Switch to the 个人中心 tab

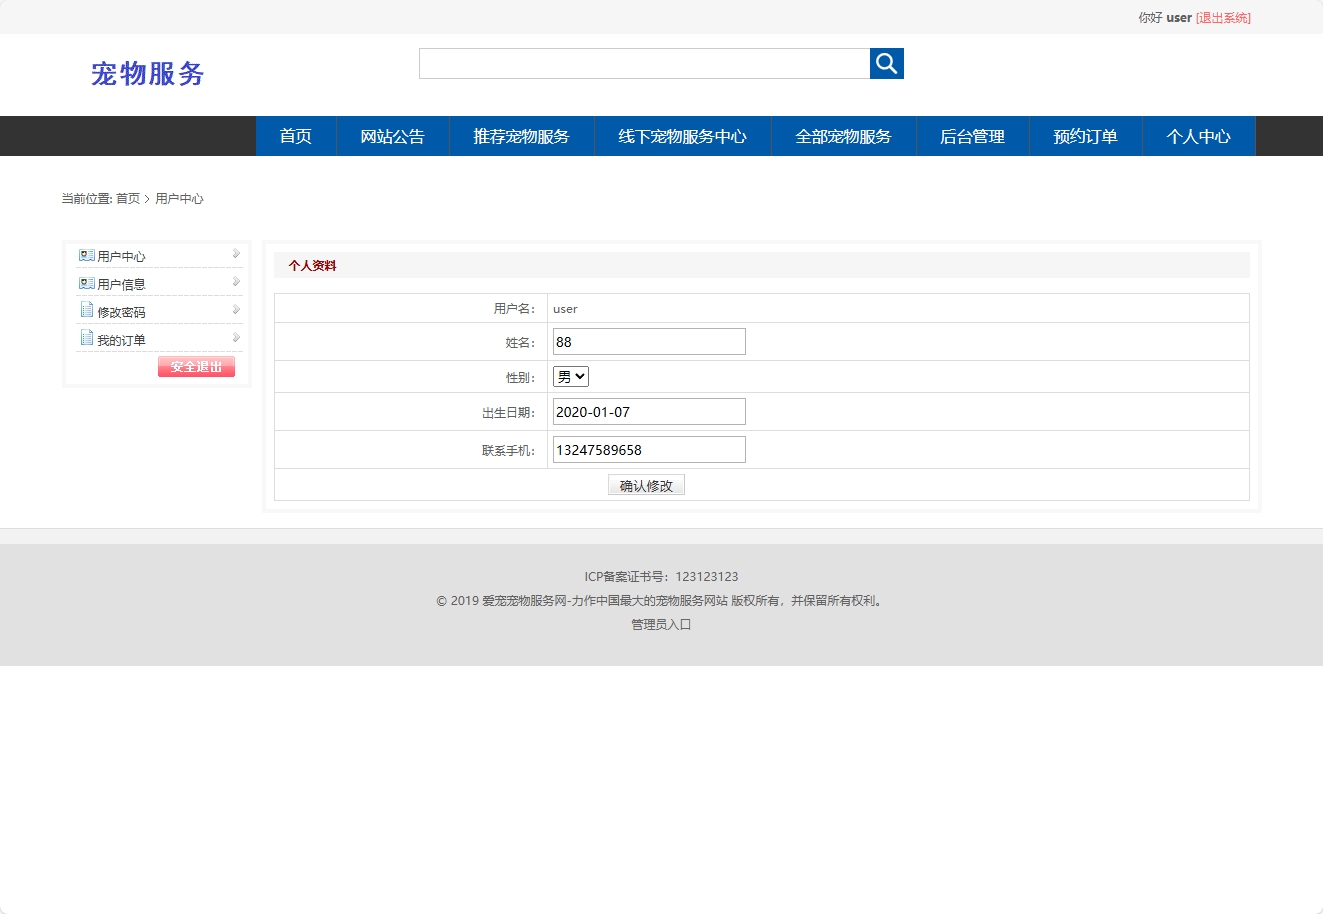click(1198, 136)
